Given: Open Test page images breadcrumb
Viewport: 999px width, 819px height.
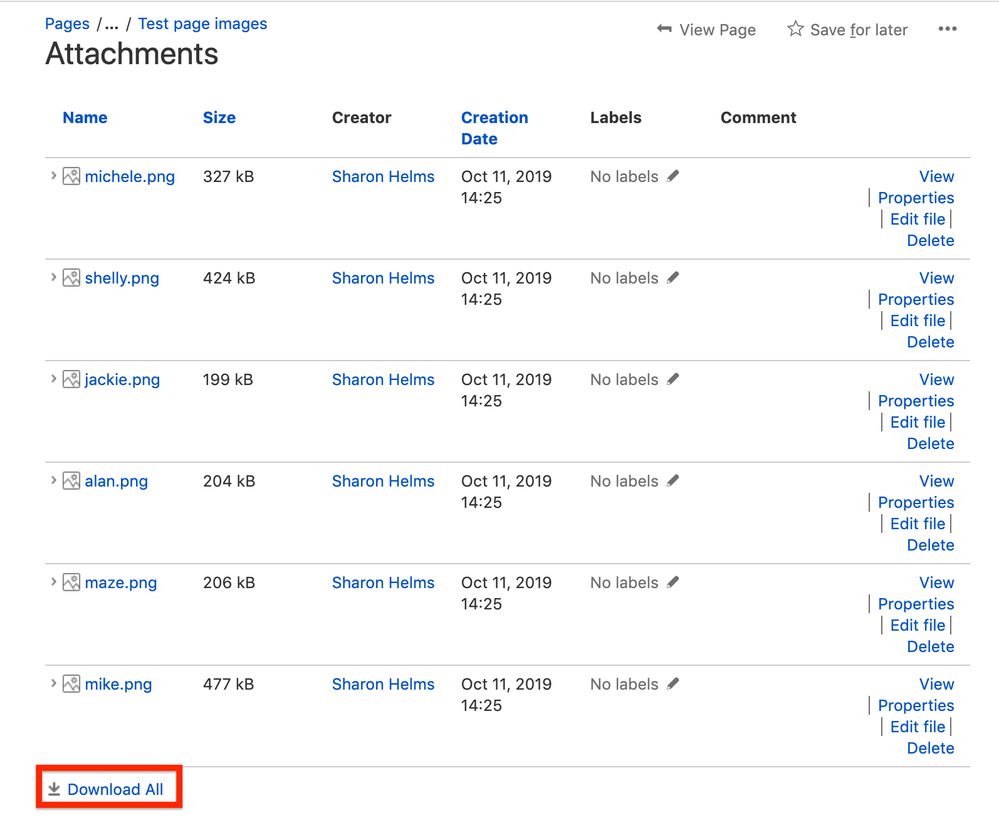Looking at the screenshot, I should click(203, 24).
